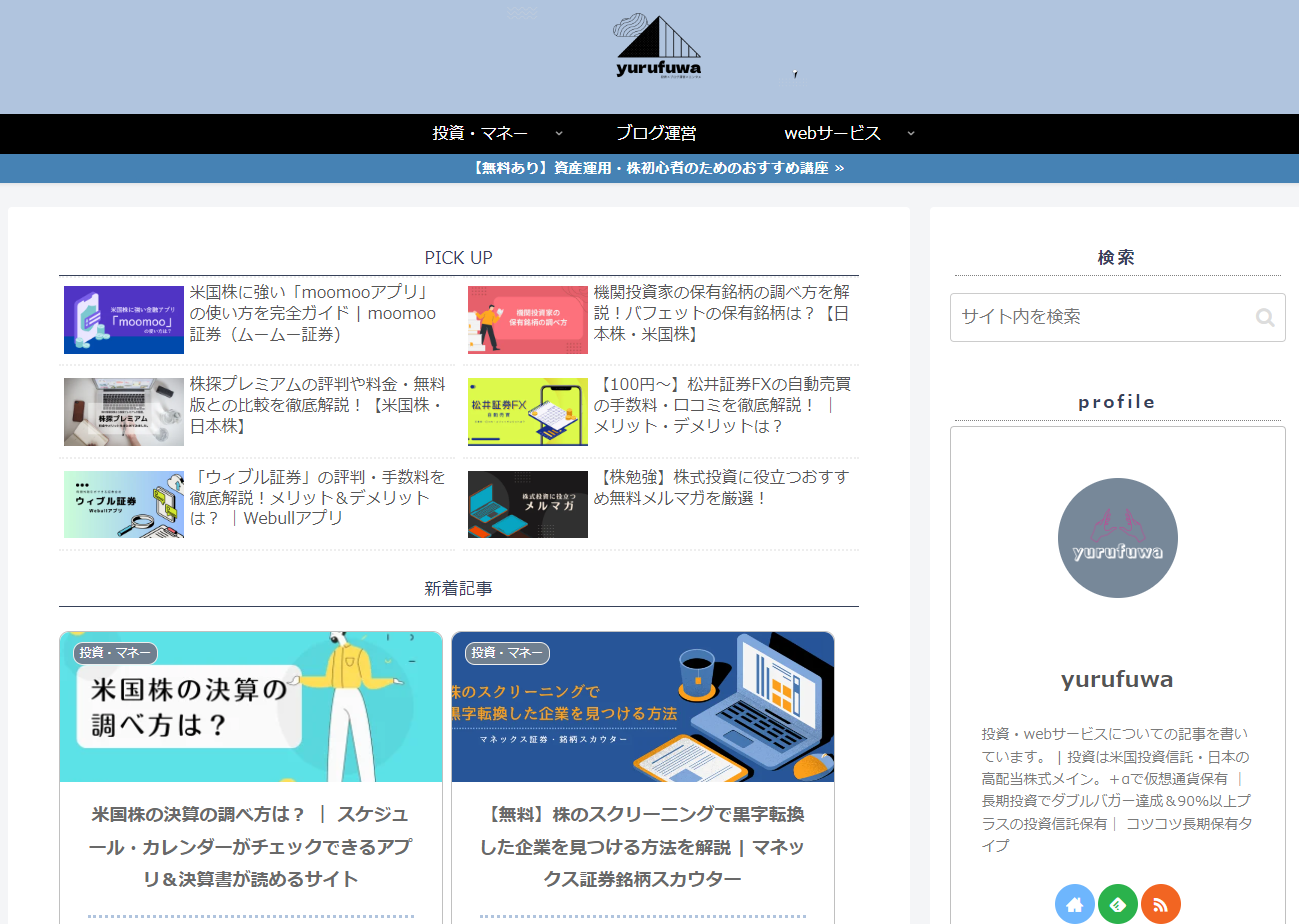The height and width of the screenshot is (924, 1299).
Task: Click the 松井証券FX article thumbnail
Action: click(x=528, y=412)
